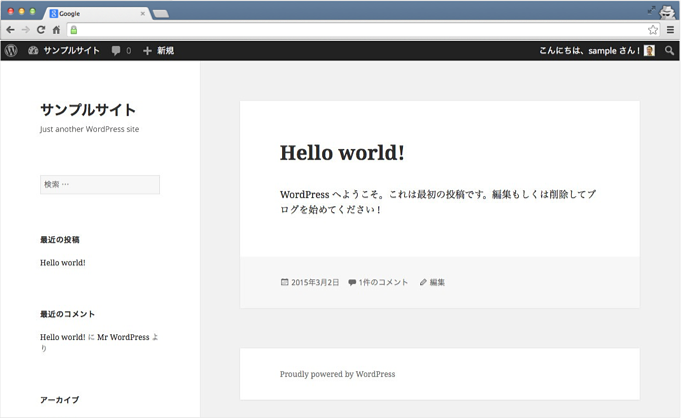681x418 pixels.
Task: Click the pencil icon beside 編集
Action: click(423, 282)
